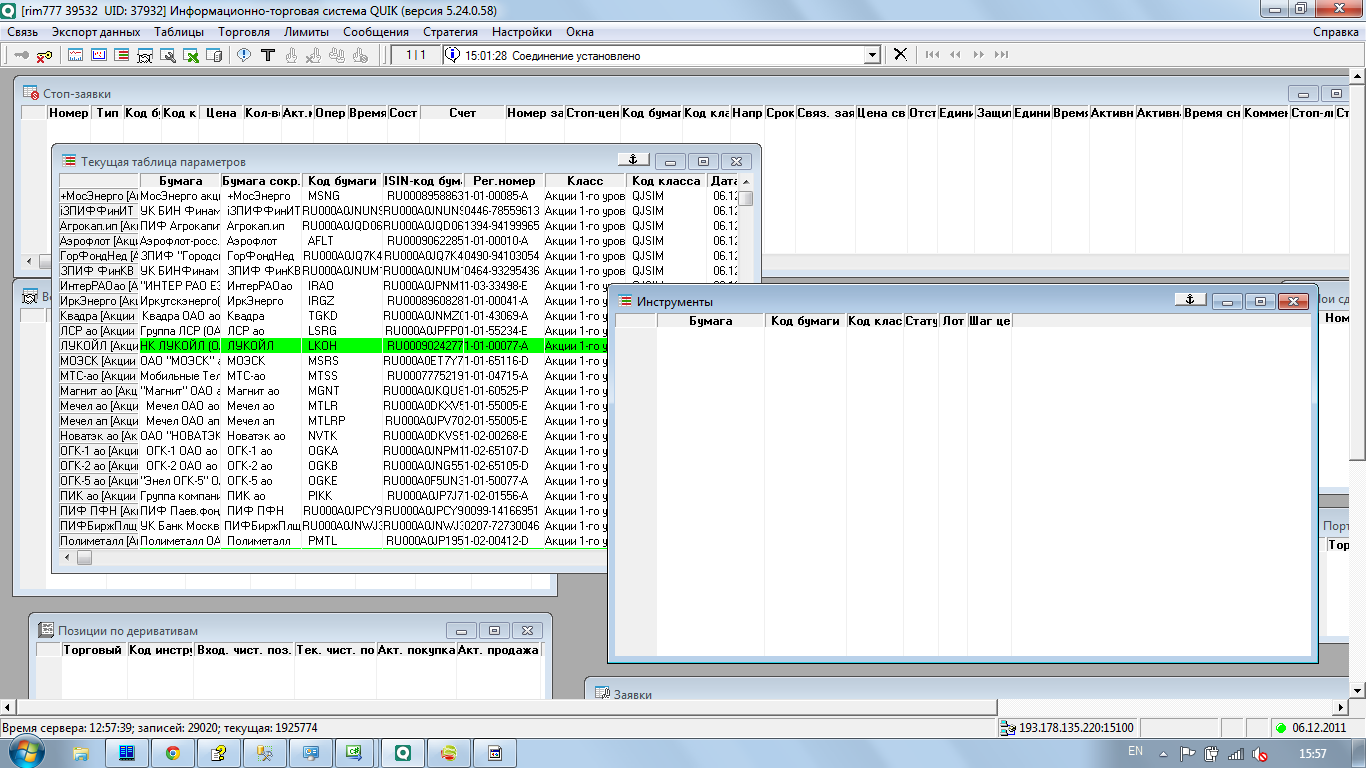The image size is (1366, 768).
Task: Click the blue exclamation message icon
Action: pyautogui.click(x=244, y=55)
